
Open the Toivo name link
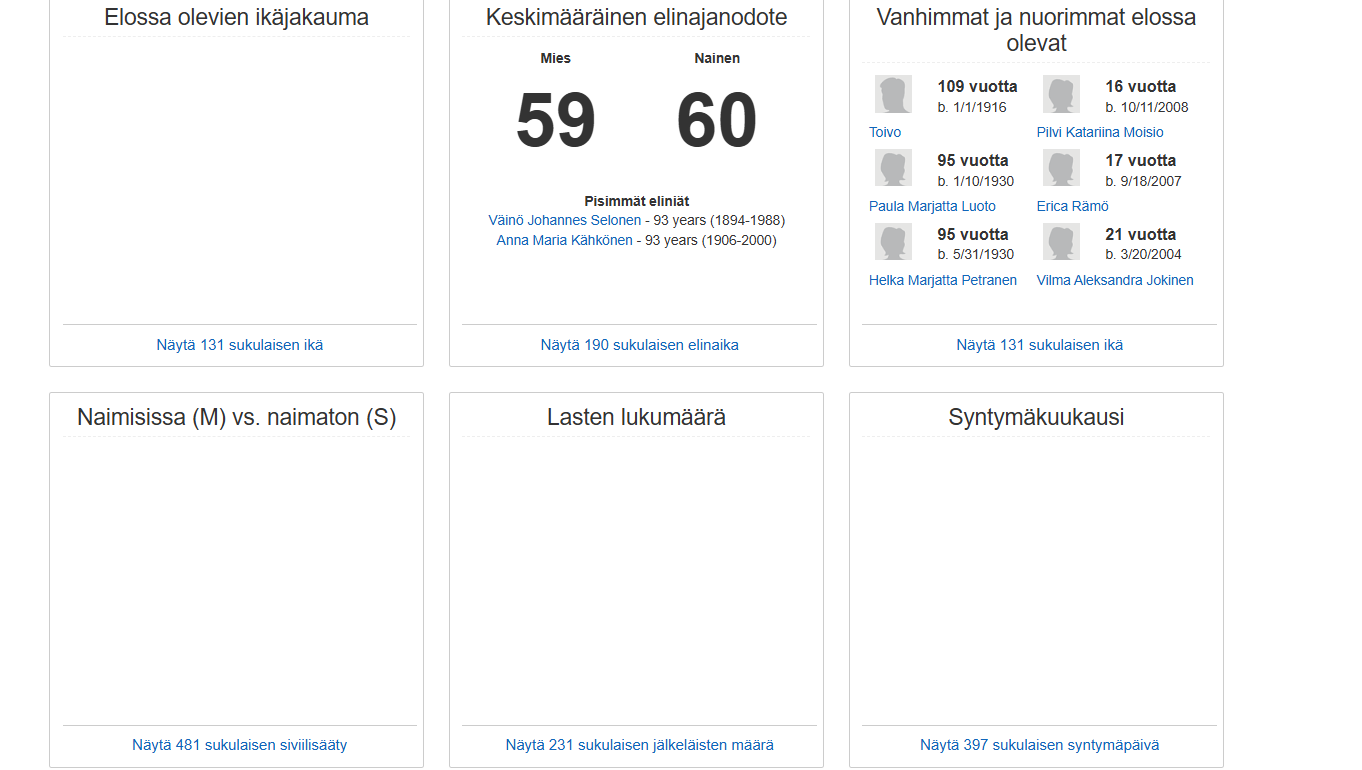885,132
